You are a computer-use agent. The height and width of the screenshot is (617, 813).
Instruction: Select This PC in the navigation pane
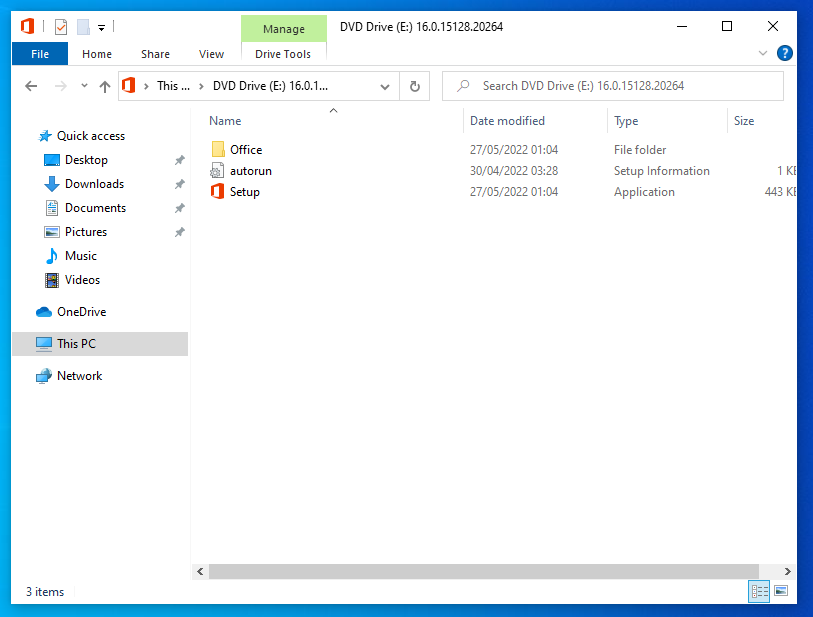pyautogui.click(x=100, y=344)
